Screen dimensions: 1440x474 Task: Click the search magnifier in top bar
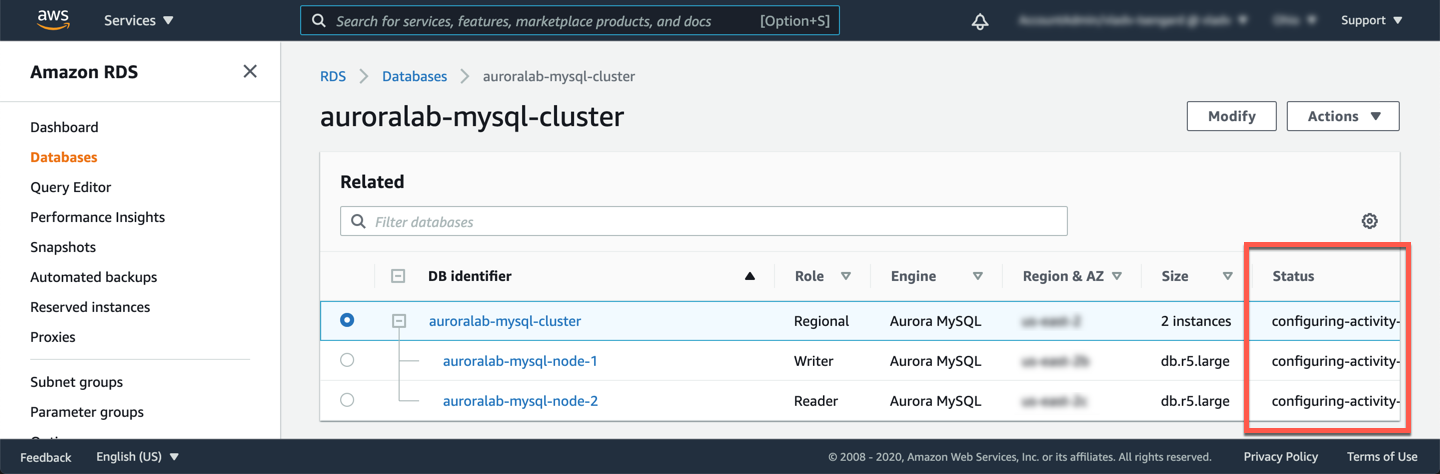pos(319,20)
